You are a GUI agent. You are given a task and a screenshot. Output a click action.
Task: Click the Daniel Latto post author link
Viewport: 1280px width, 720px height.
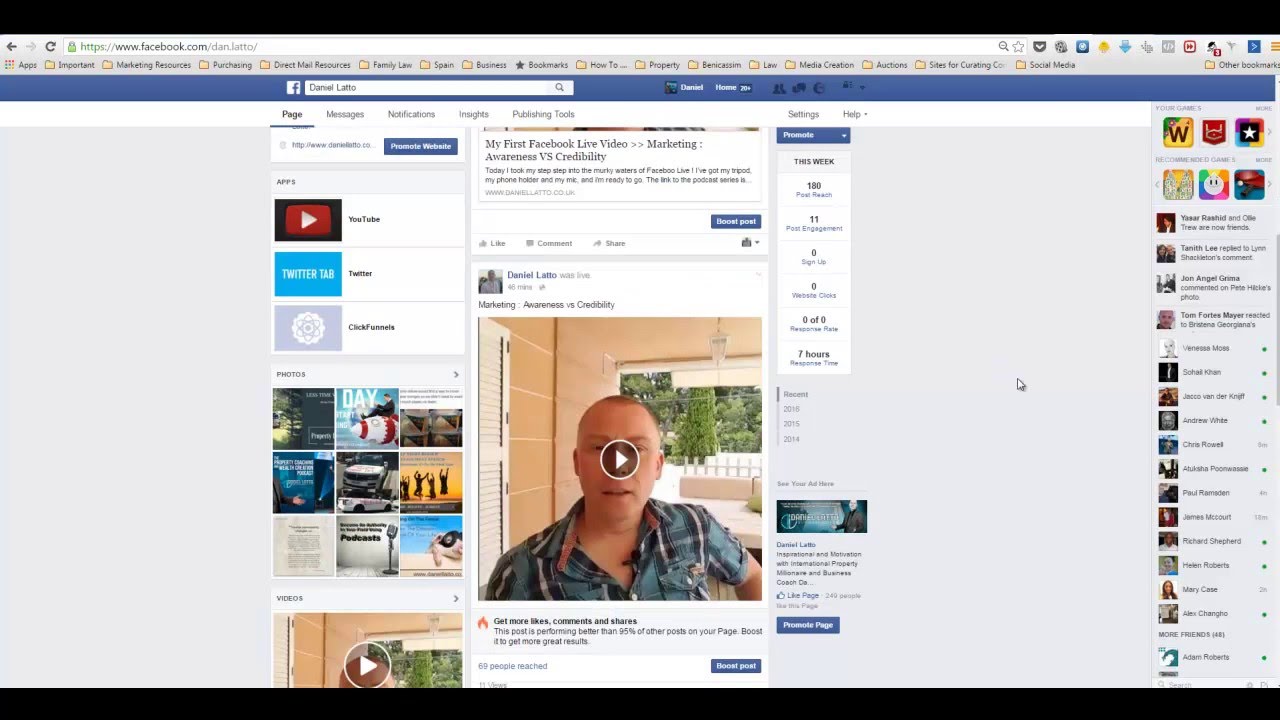pos(531,275)
